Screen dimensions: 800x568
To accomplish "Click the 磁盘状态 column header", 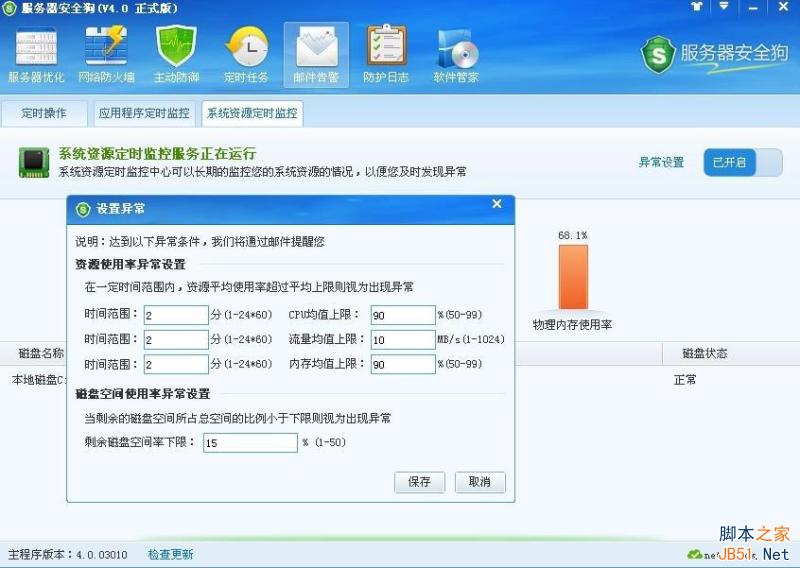I will click(x=705, y=353).
